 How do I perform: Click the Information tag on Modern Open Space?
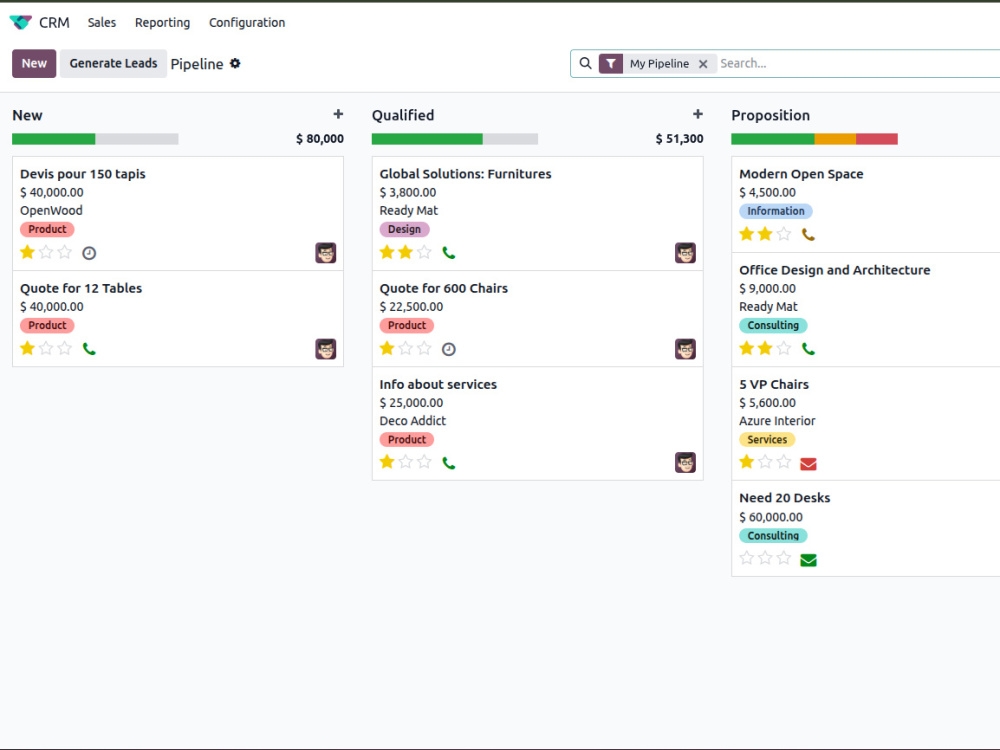[x=776, y=211]
